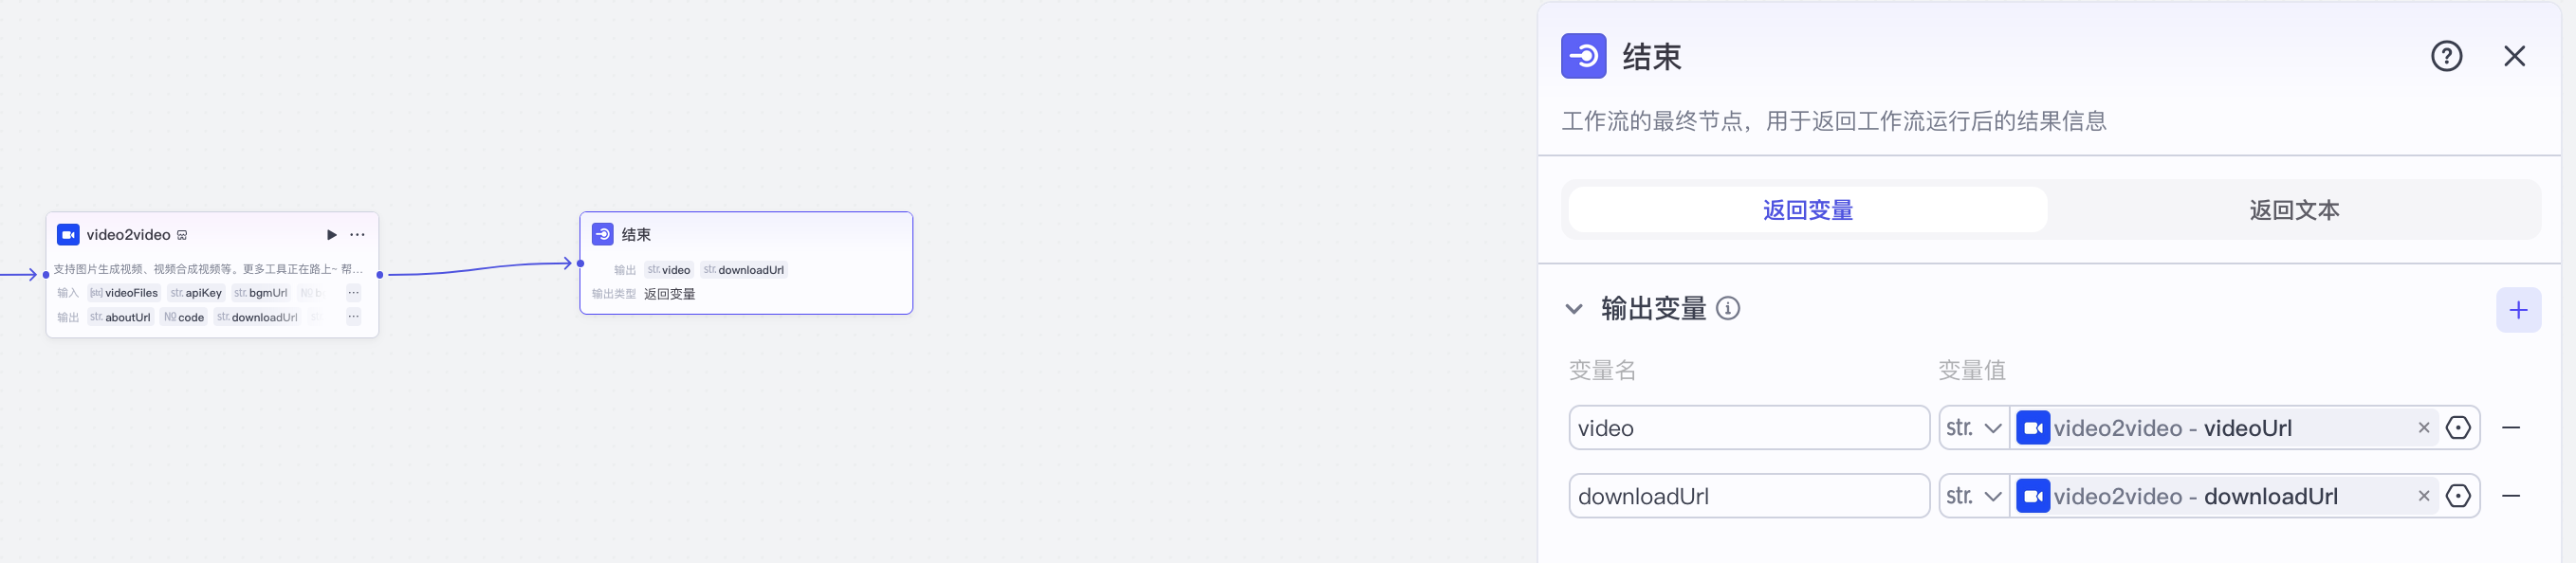
Task: Open str type dropdown for downloadUrl
Action: pos(1974,496)
